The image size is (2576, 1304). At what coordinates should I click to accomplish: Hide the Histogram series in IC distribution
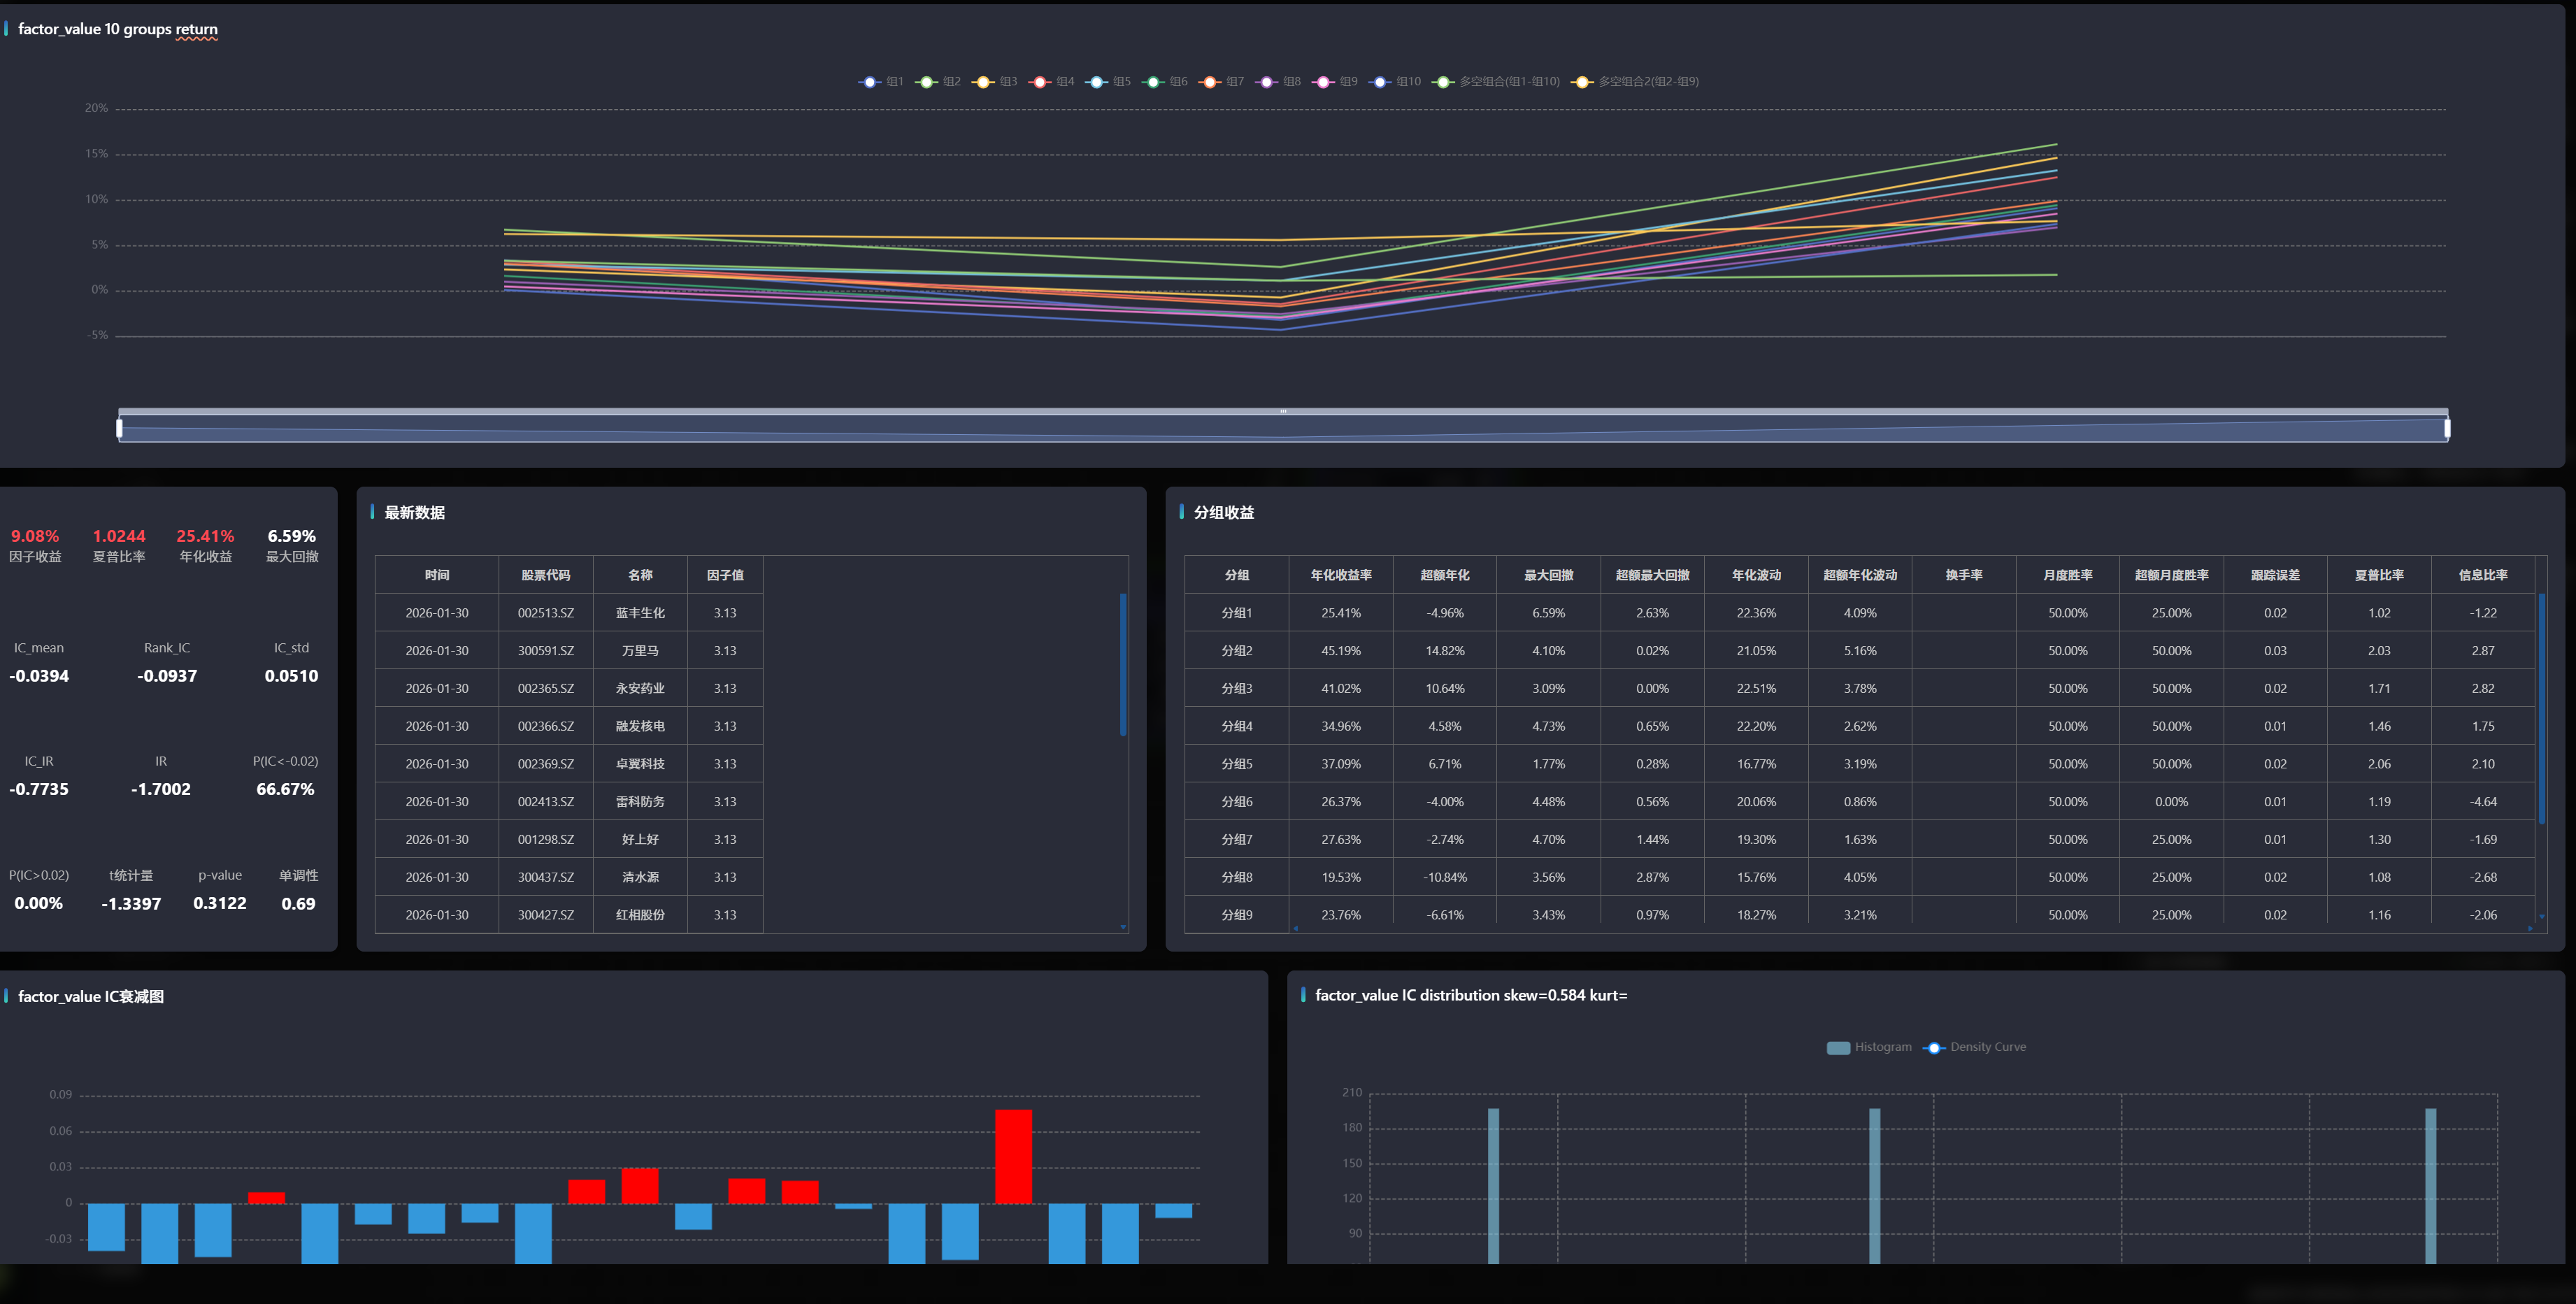[x=1838, y=1047]
